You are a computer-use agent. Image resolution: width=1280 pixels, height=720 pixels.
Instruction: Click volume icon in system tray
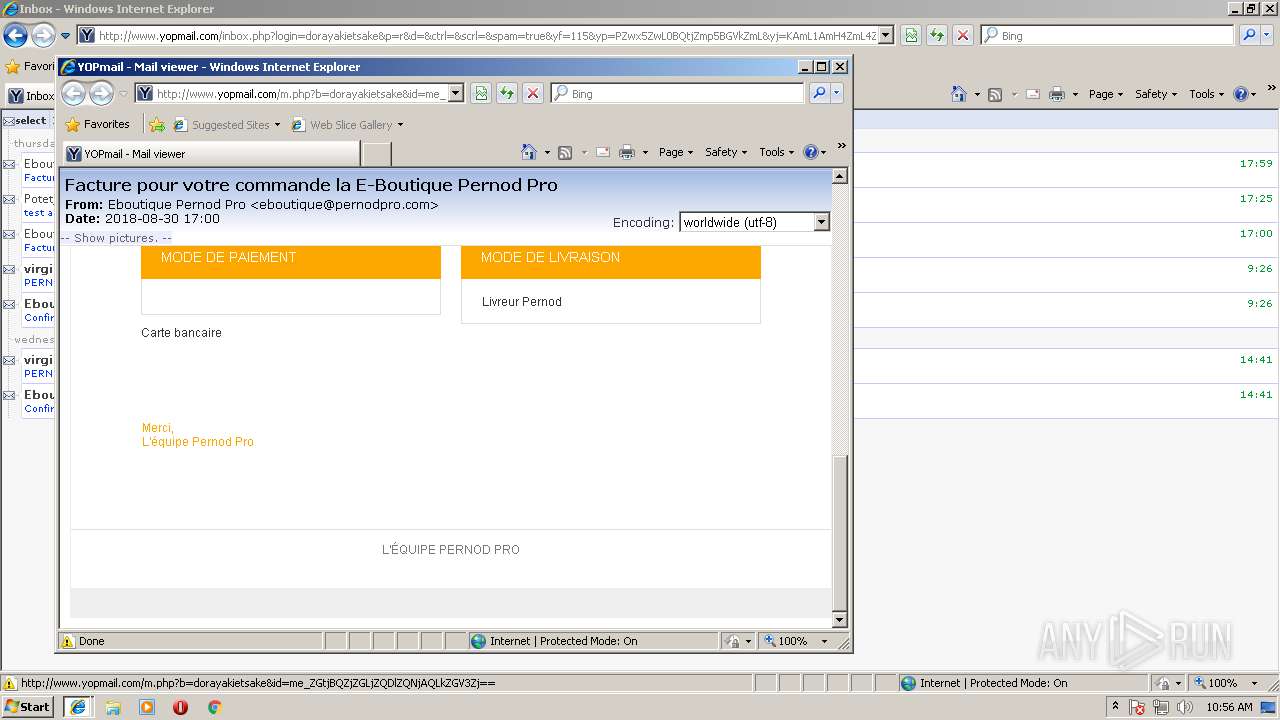pos(1186,707)
